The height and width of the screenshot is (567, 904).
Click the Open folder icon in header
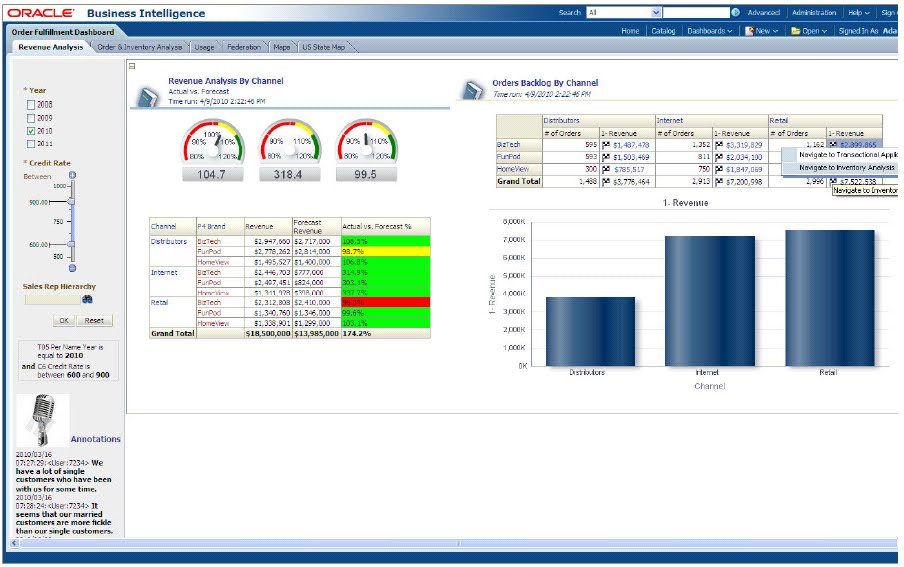point(796,31)
